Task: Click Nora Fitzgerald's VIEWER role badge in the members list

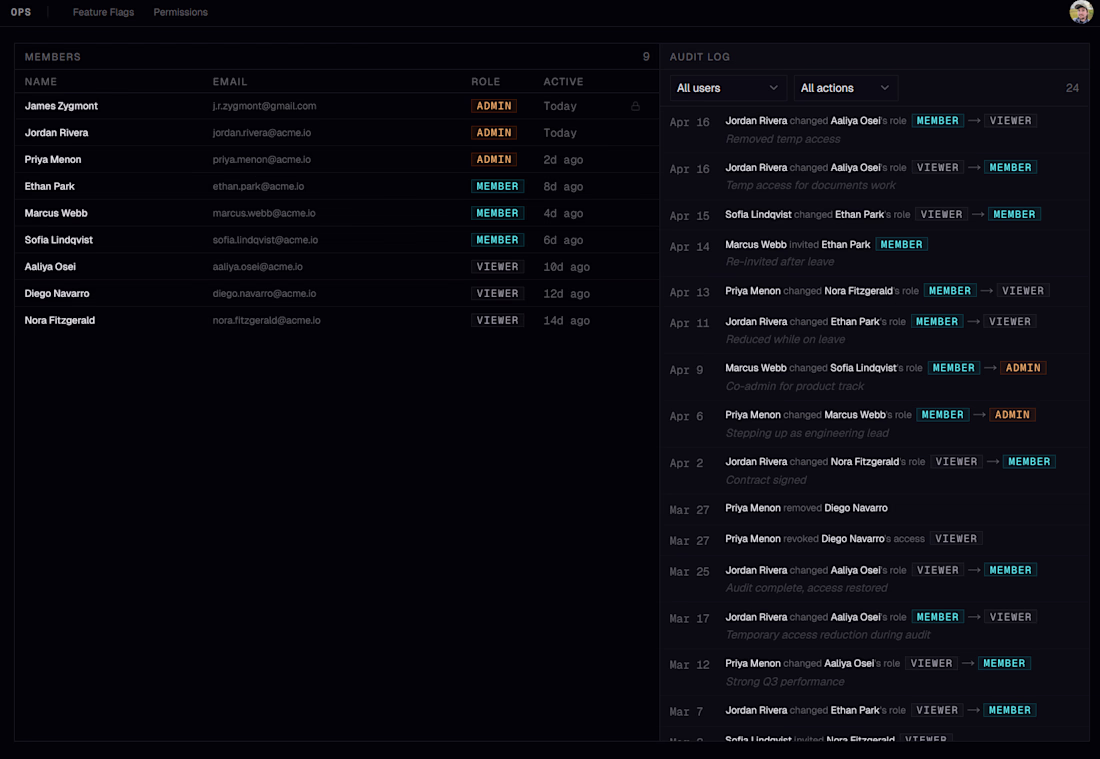Action: [497, 320]
